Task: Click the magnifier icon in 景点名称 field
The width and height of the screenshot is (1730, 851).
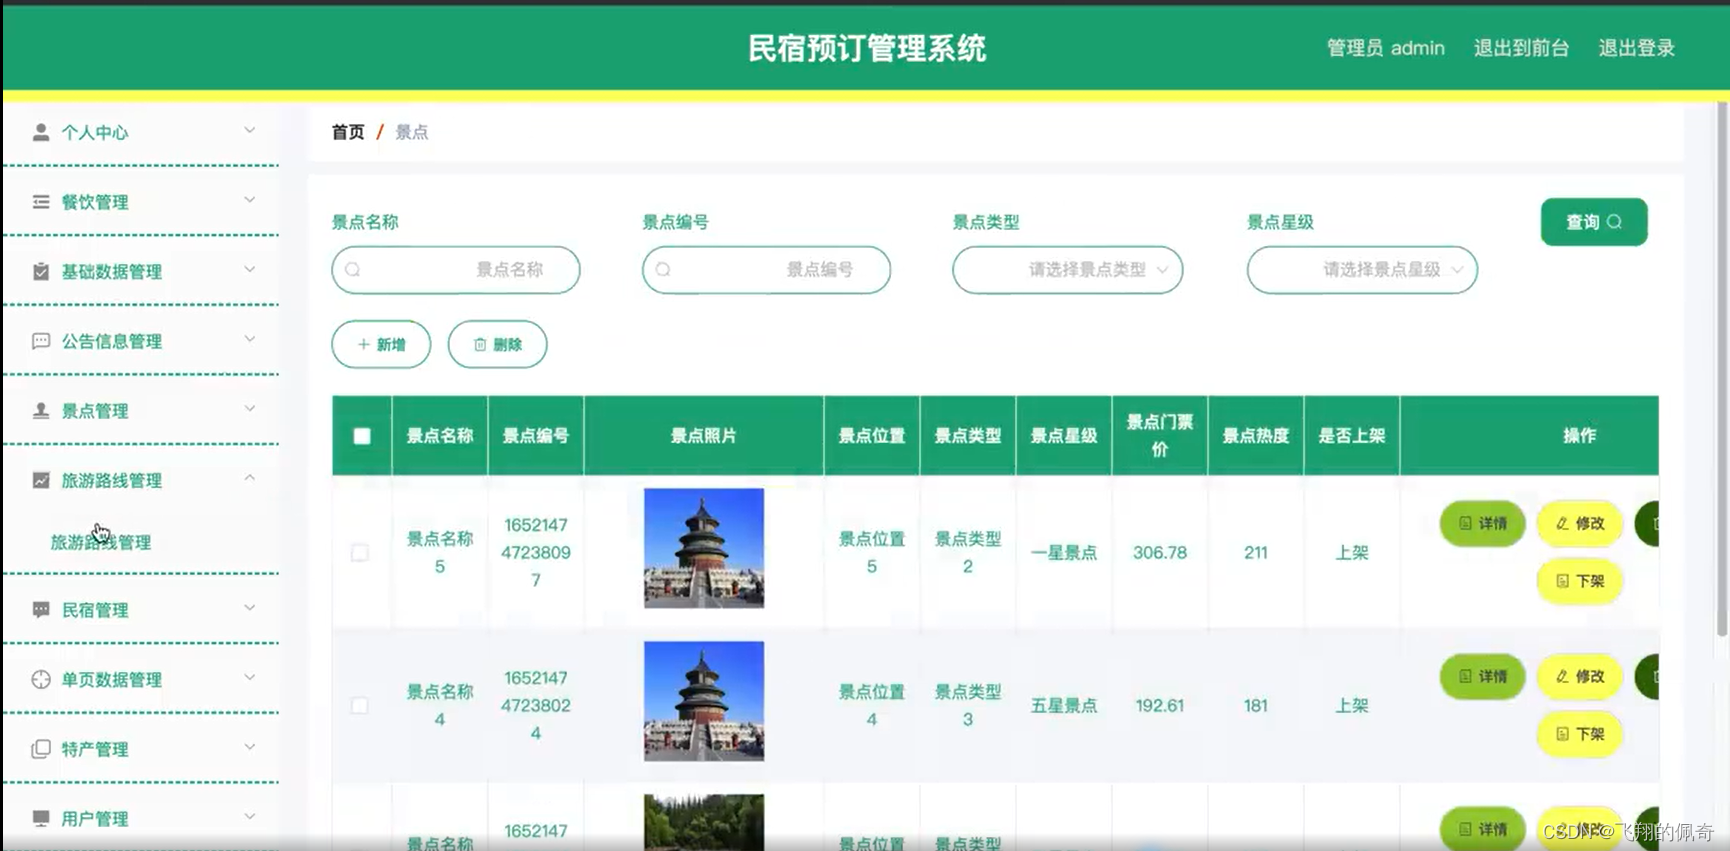Action: tap(353, 270)
